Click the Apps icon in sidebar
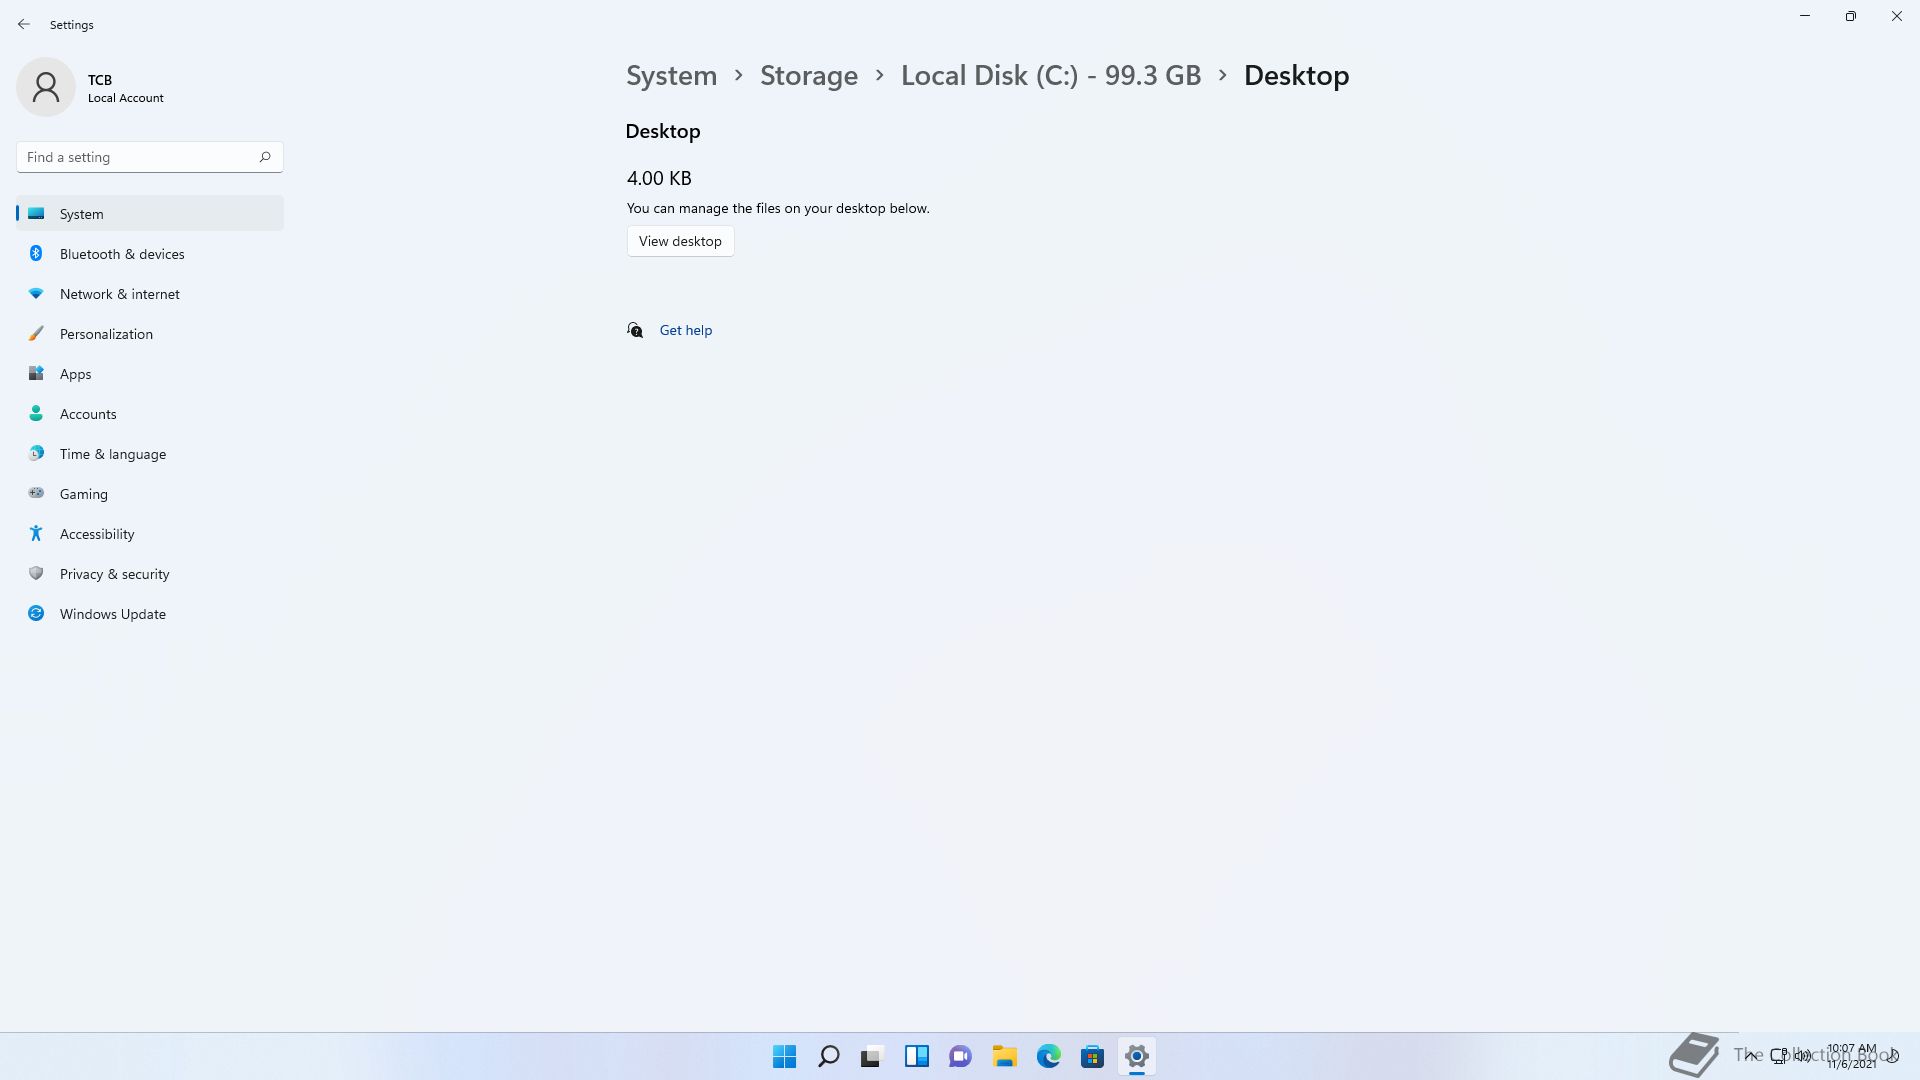1920x1080 pixels. click(36, 374)
